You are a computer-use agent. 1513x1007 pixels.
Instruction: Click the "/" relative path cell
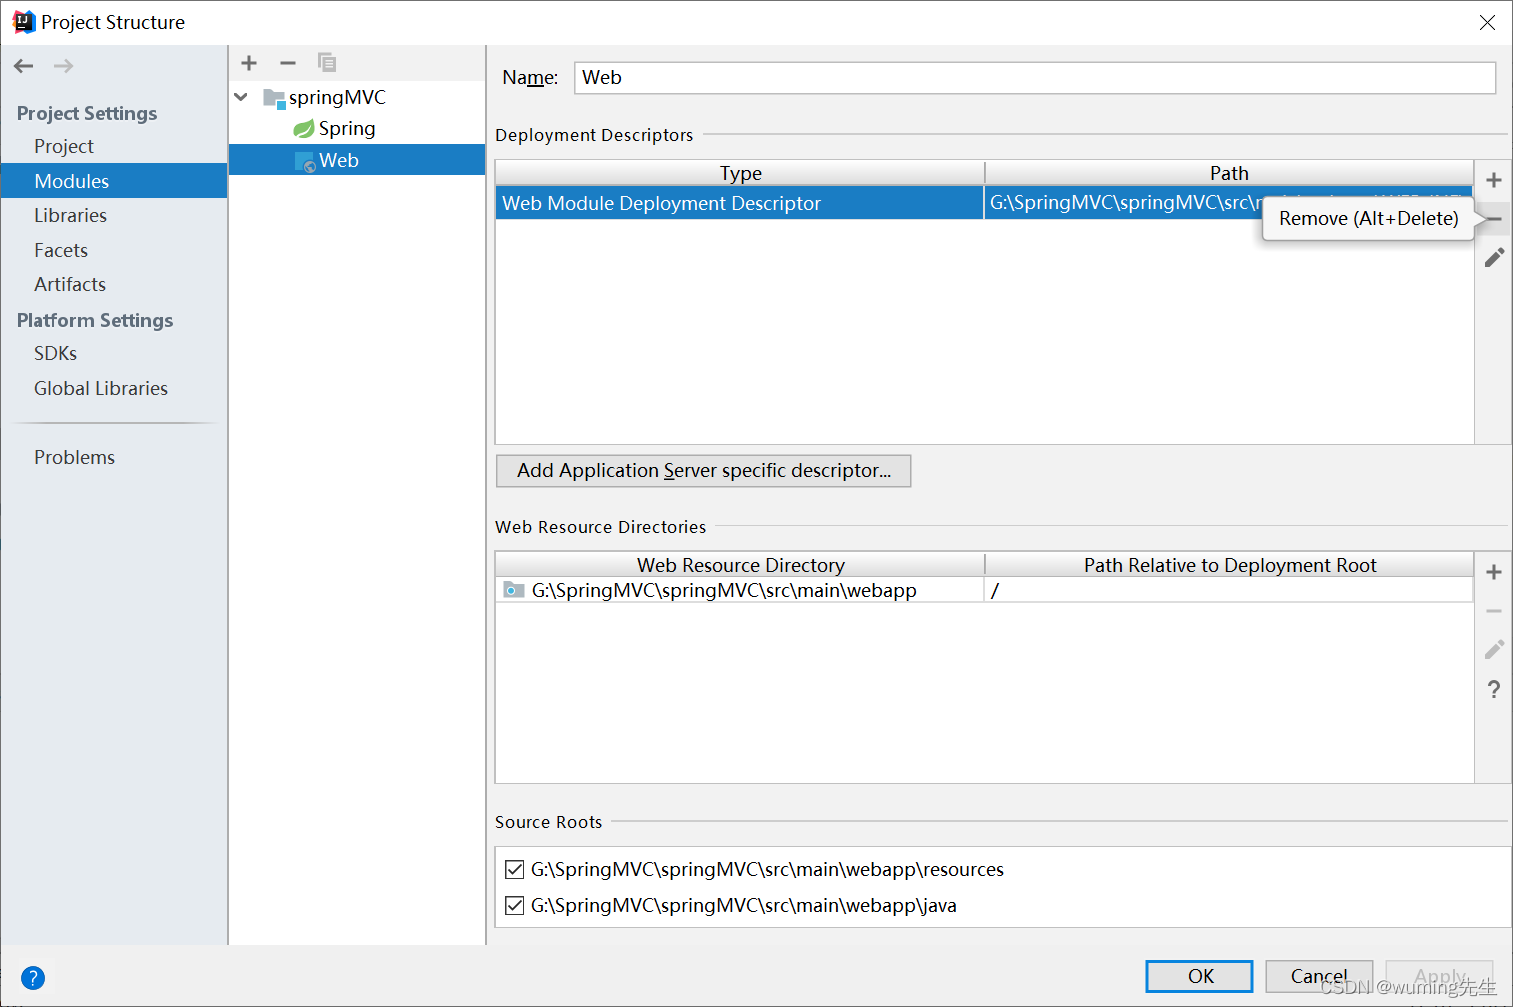coord(1229,590)
